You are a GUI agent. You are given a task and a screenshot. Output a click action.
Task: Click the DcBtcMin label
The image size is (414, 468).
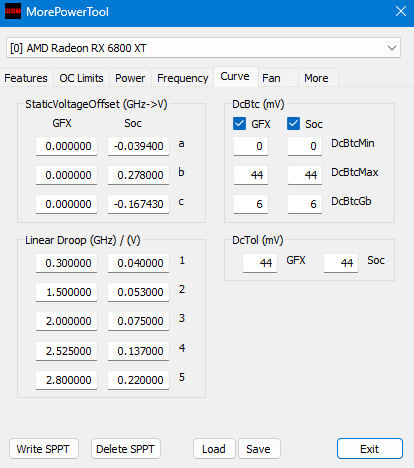tap(353, 143)
